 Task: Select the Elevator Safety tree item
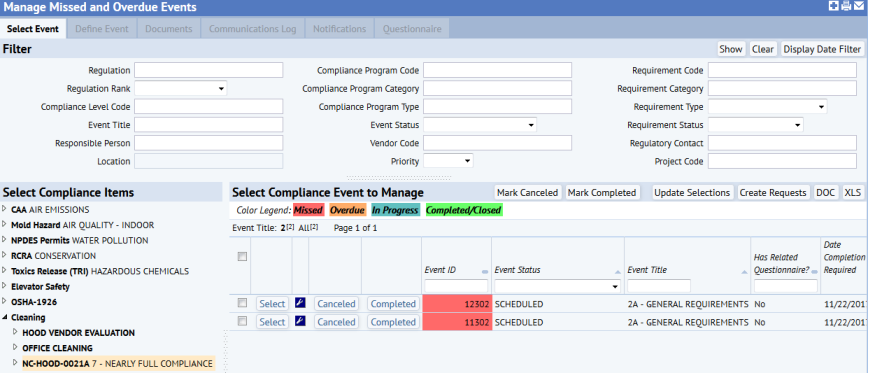pyautogui.click(x=40, y=287)
